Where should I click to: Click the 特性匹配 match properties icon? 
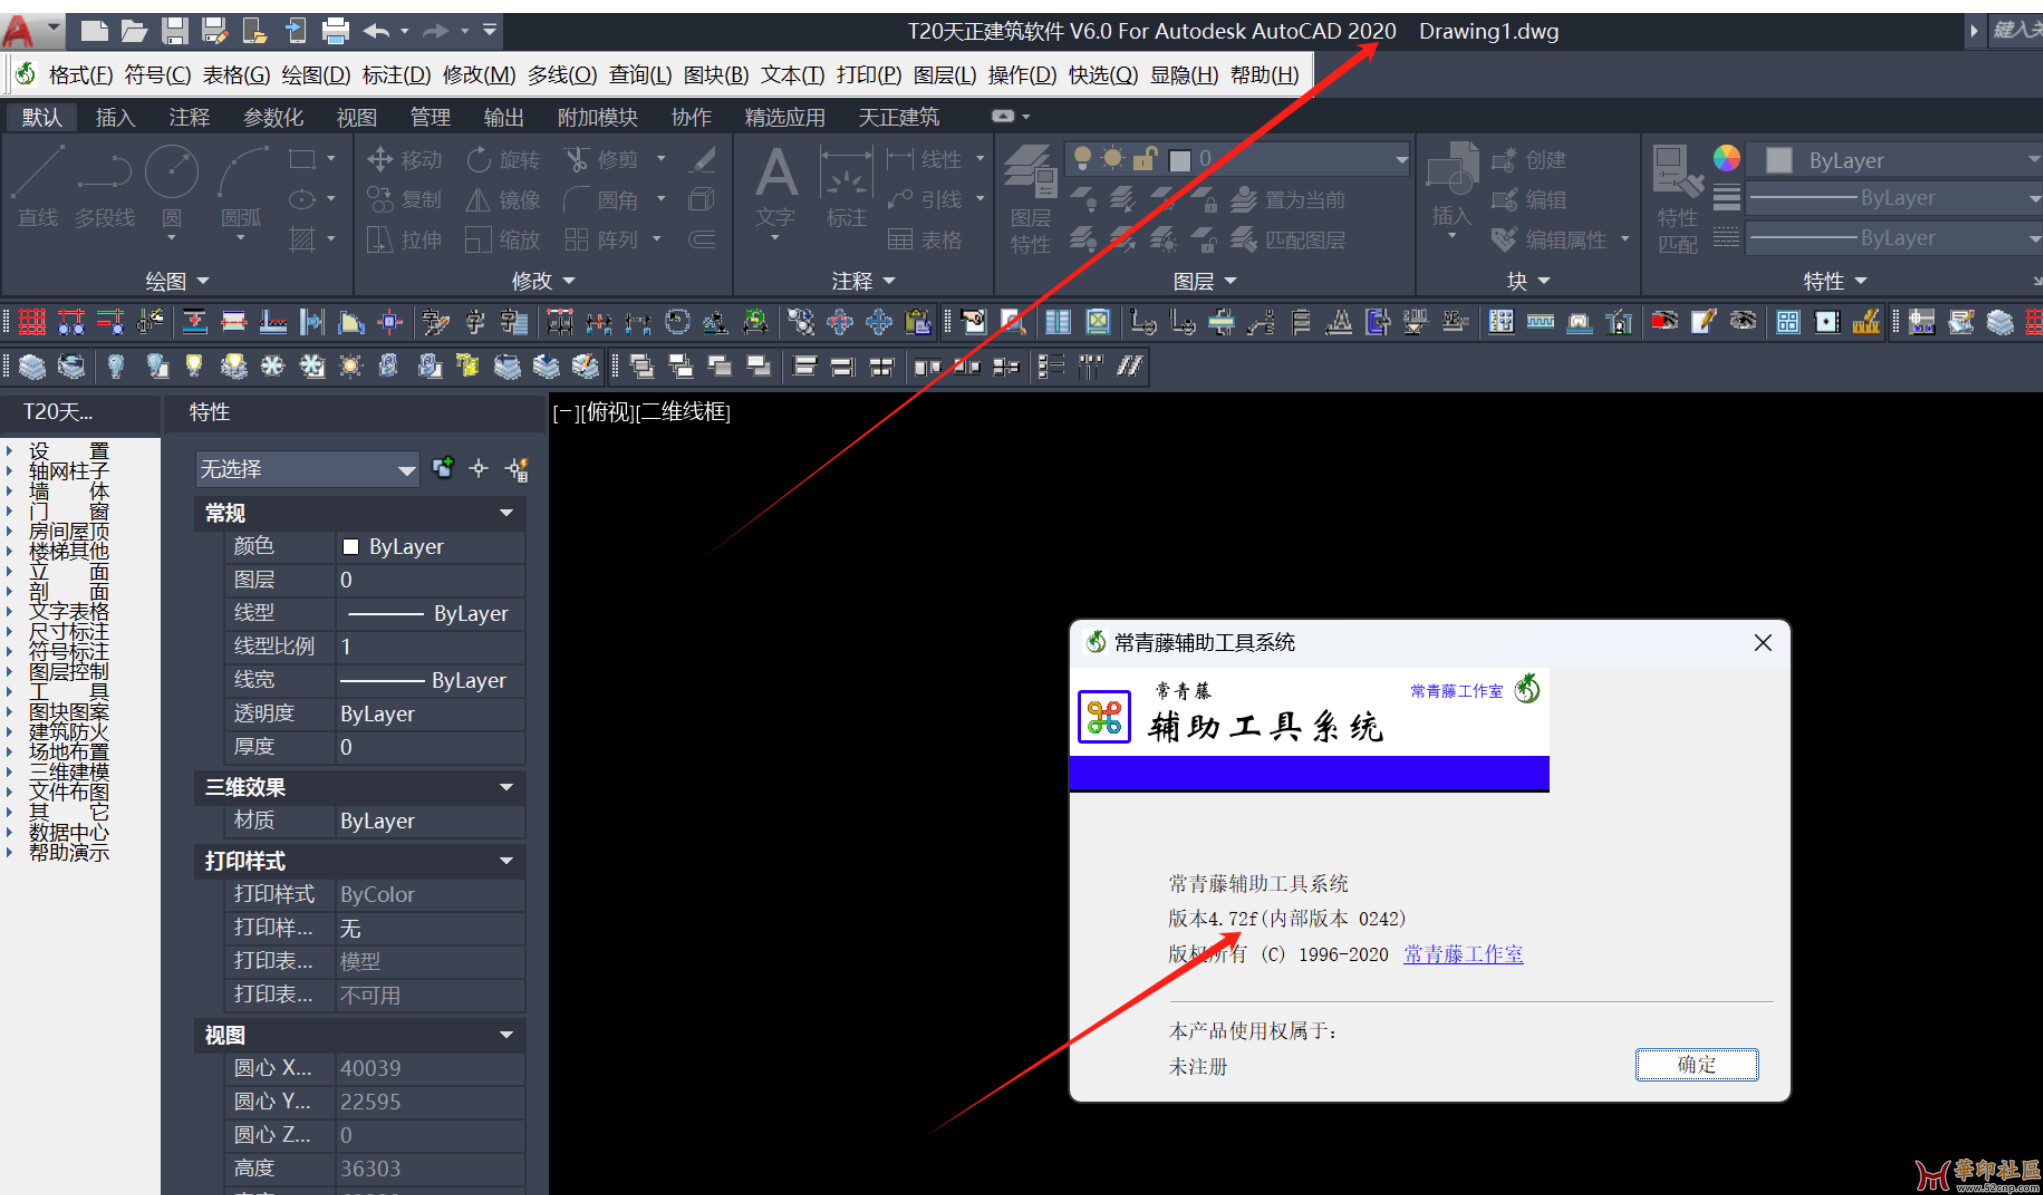tap(1677, 199)
